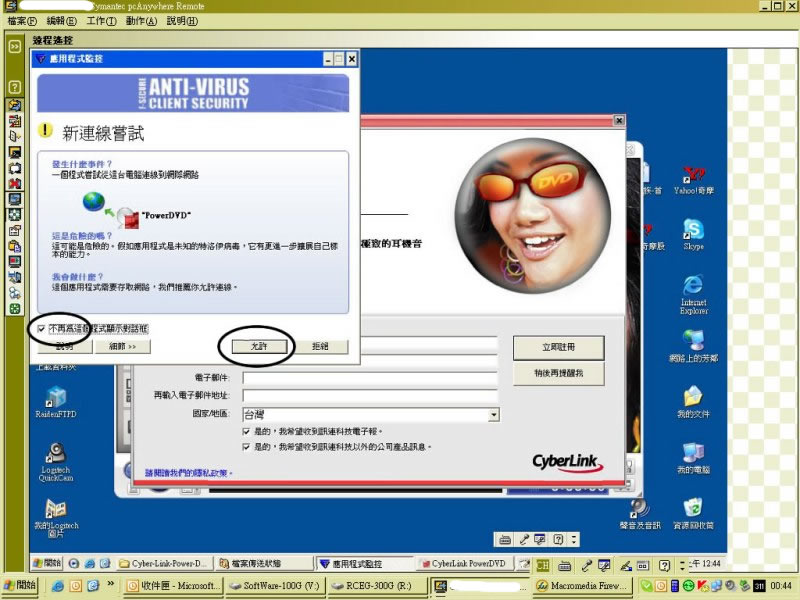Open the 資源回收筒 (Recycle Bin) desktop icon
800x600 pixels.
(693, 514)
